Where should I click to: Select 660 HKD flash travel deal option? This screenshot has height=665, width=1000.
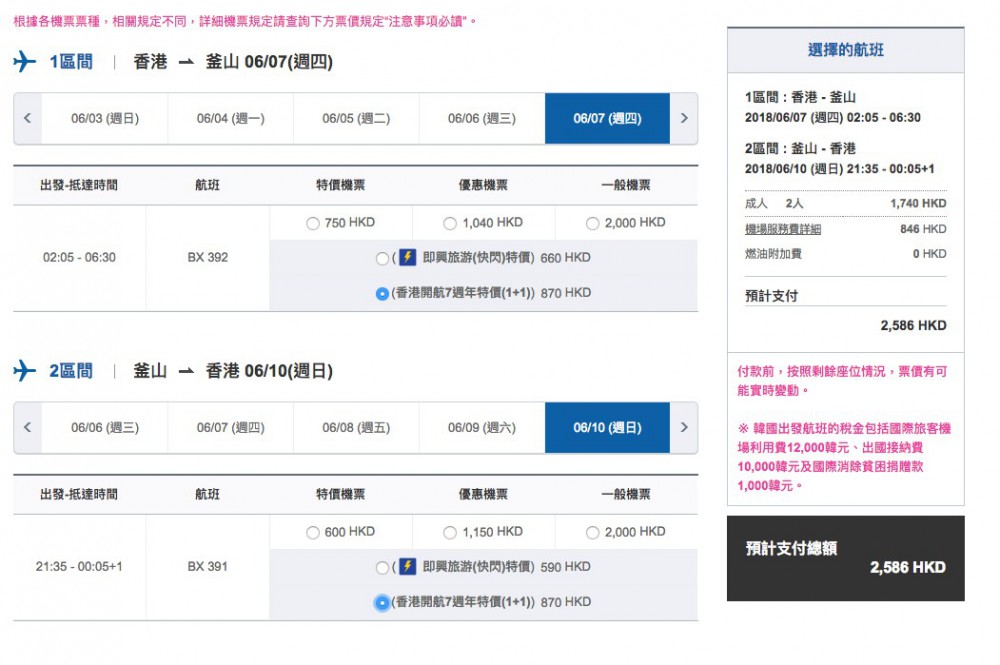point(382,259)
